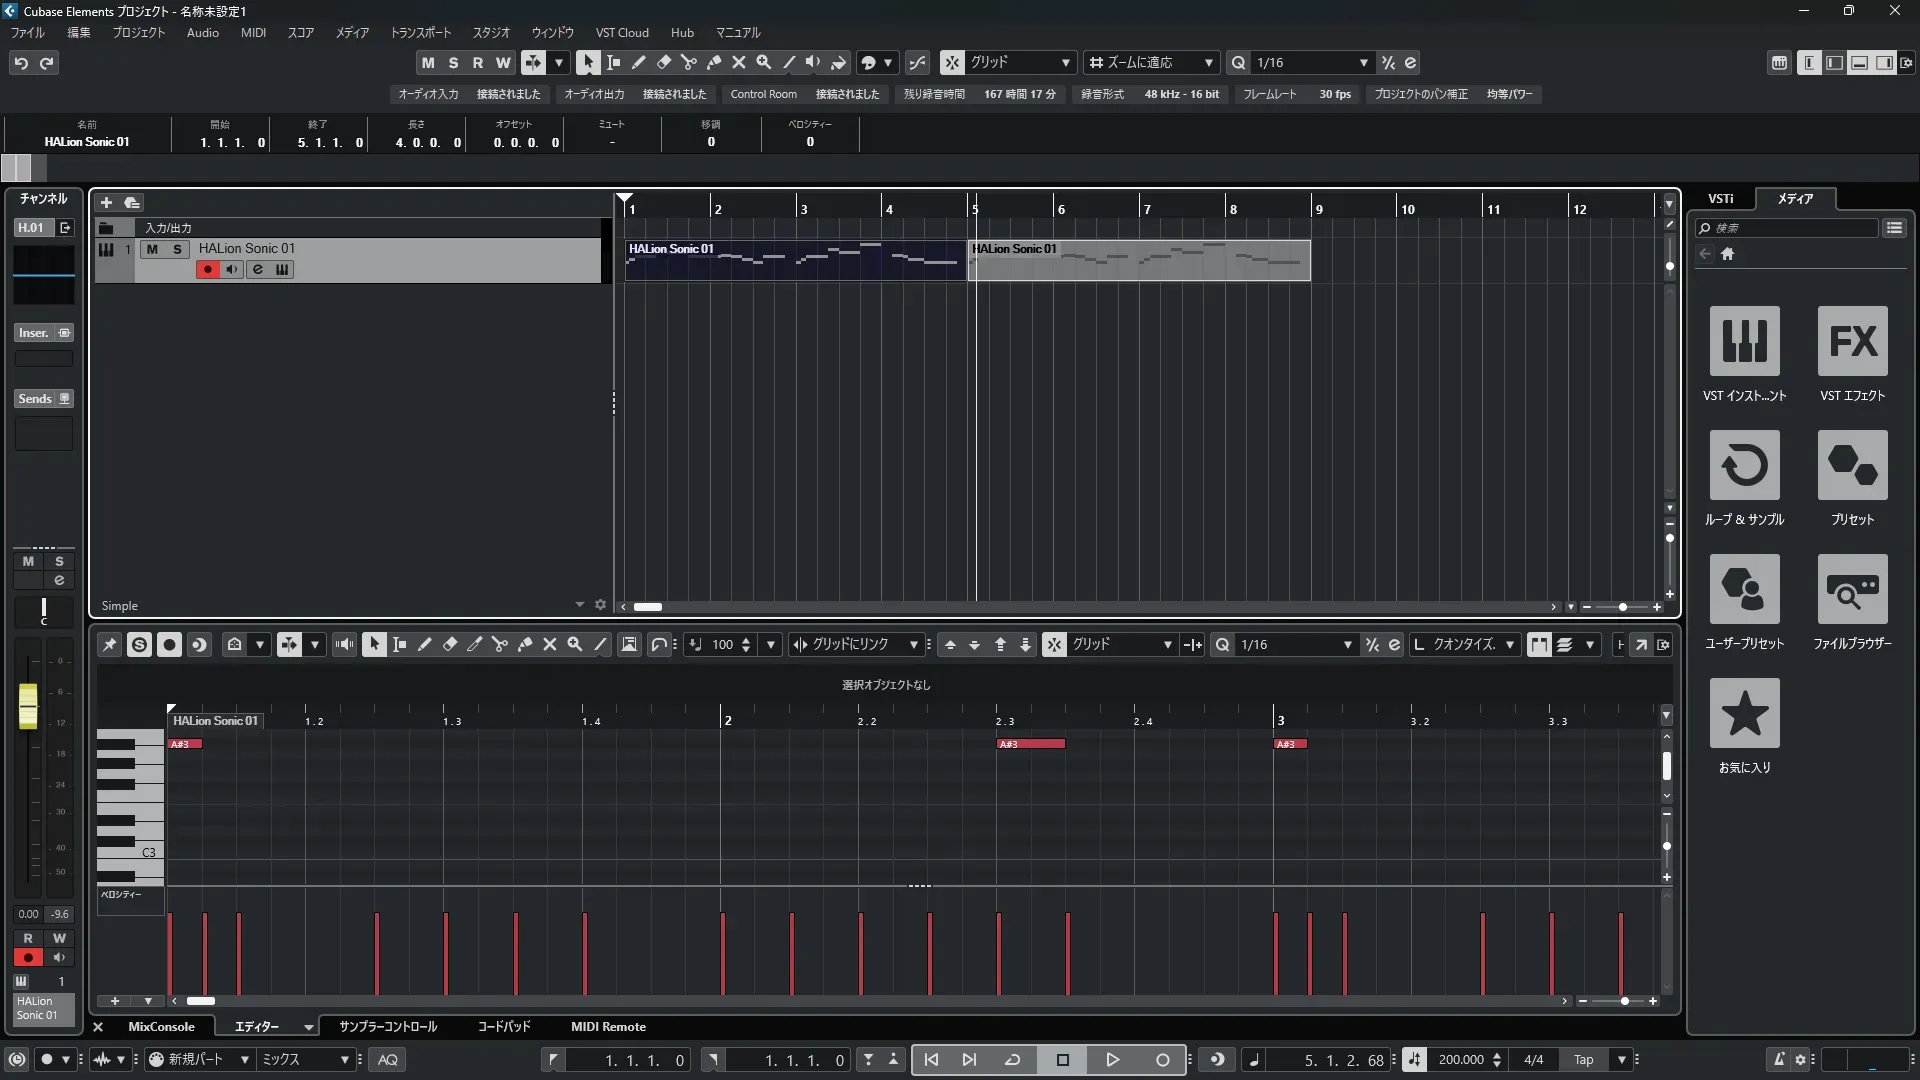Image resolution: width=1920 pixels, height=1080 pixels.
Task: Solo the HALion Sonic 01 track
Action: pos(177,249)
